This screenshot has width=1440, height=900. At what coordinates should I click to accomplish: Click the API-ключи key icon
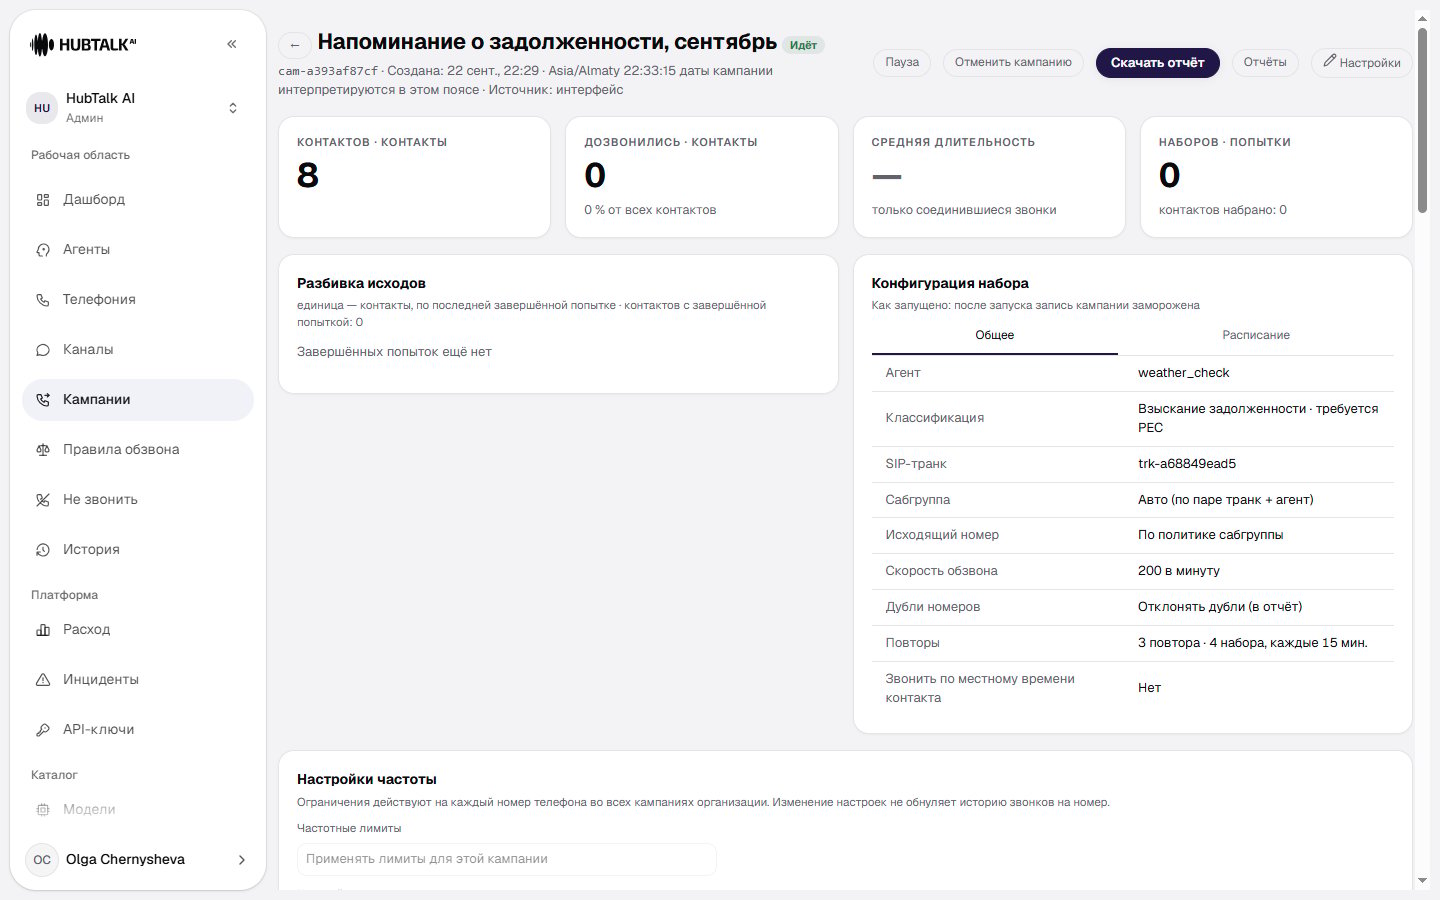pos(43,730)
